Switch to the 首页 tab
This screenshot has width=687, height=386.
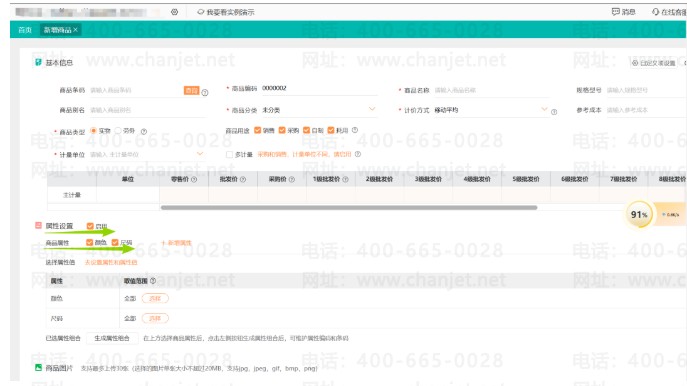click(25, 30)
